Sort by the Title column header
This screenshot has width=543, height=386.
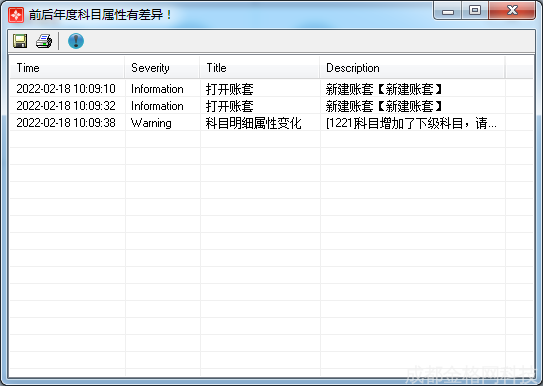tap(260, 68)
